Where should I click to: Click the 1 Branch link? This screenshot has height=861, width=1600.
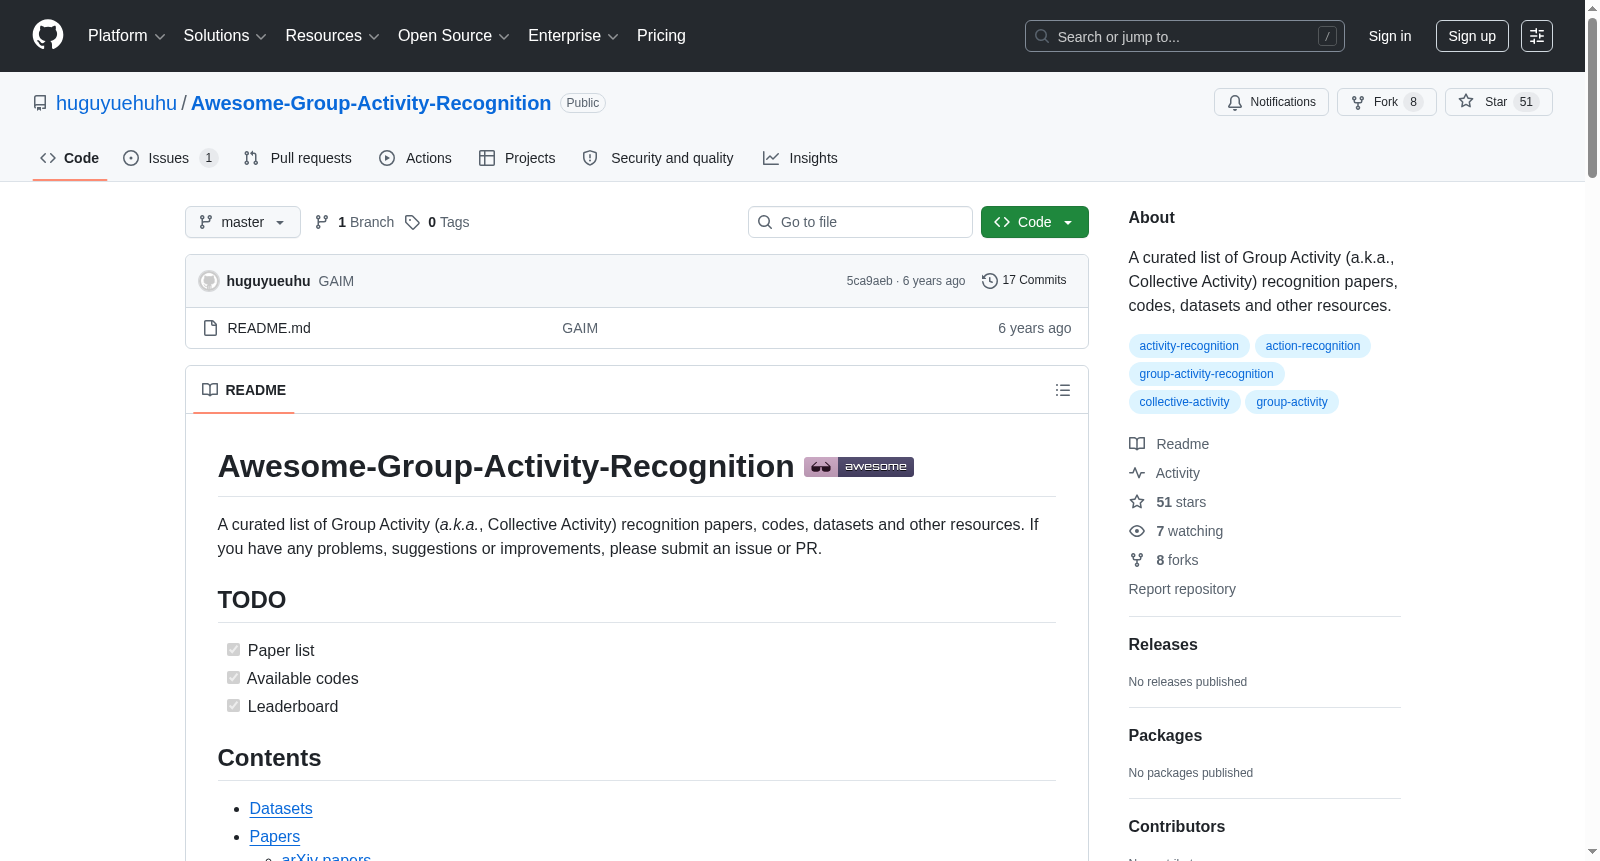pos(355,222)
